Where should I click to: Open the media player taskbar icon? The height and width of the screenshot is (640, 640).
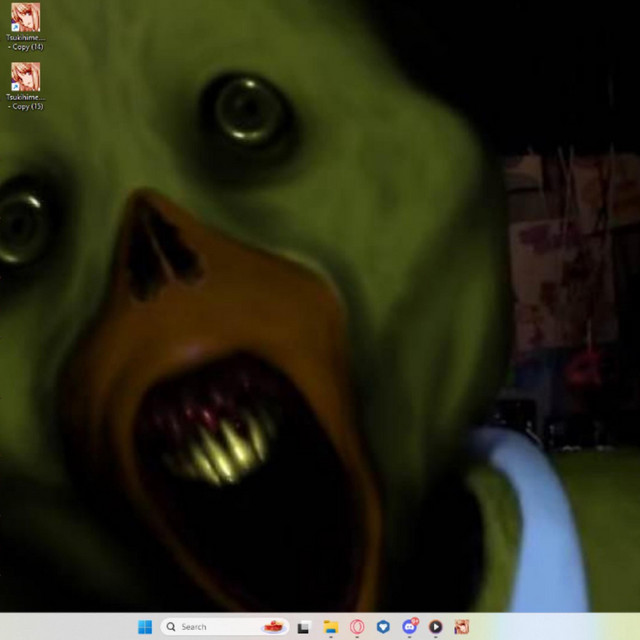point(436,627)
